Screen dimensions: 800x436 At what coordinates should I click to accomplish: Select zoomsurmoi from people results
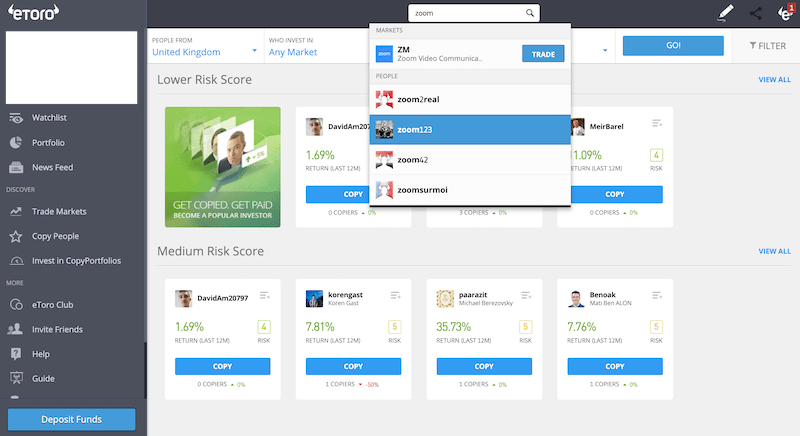click(x=470, y=190)
